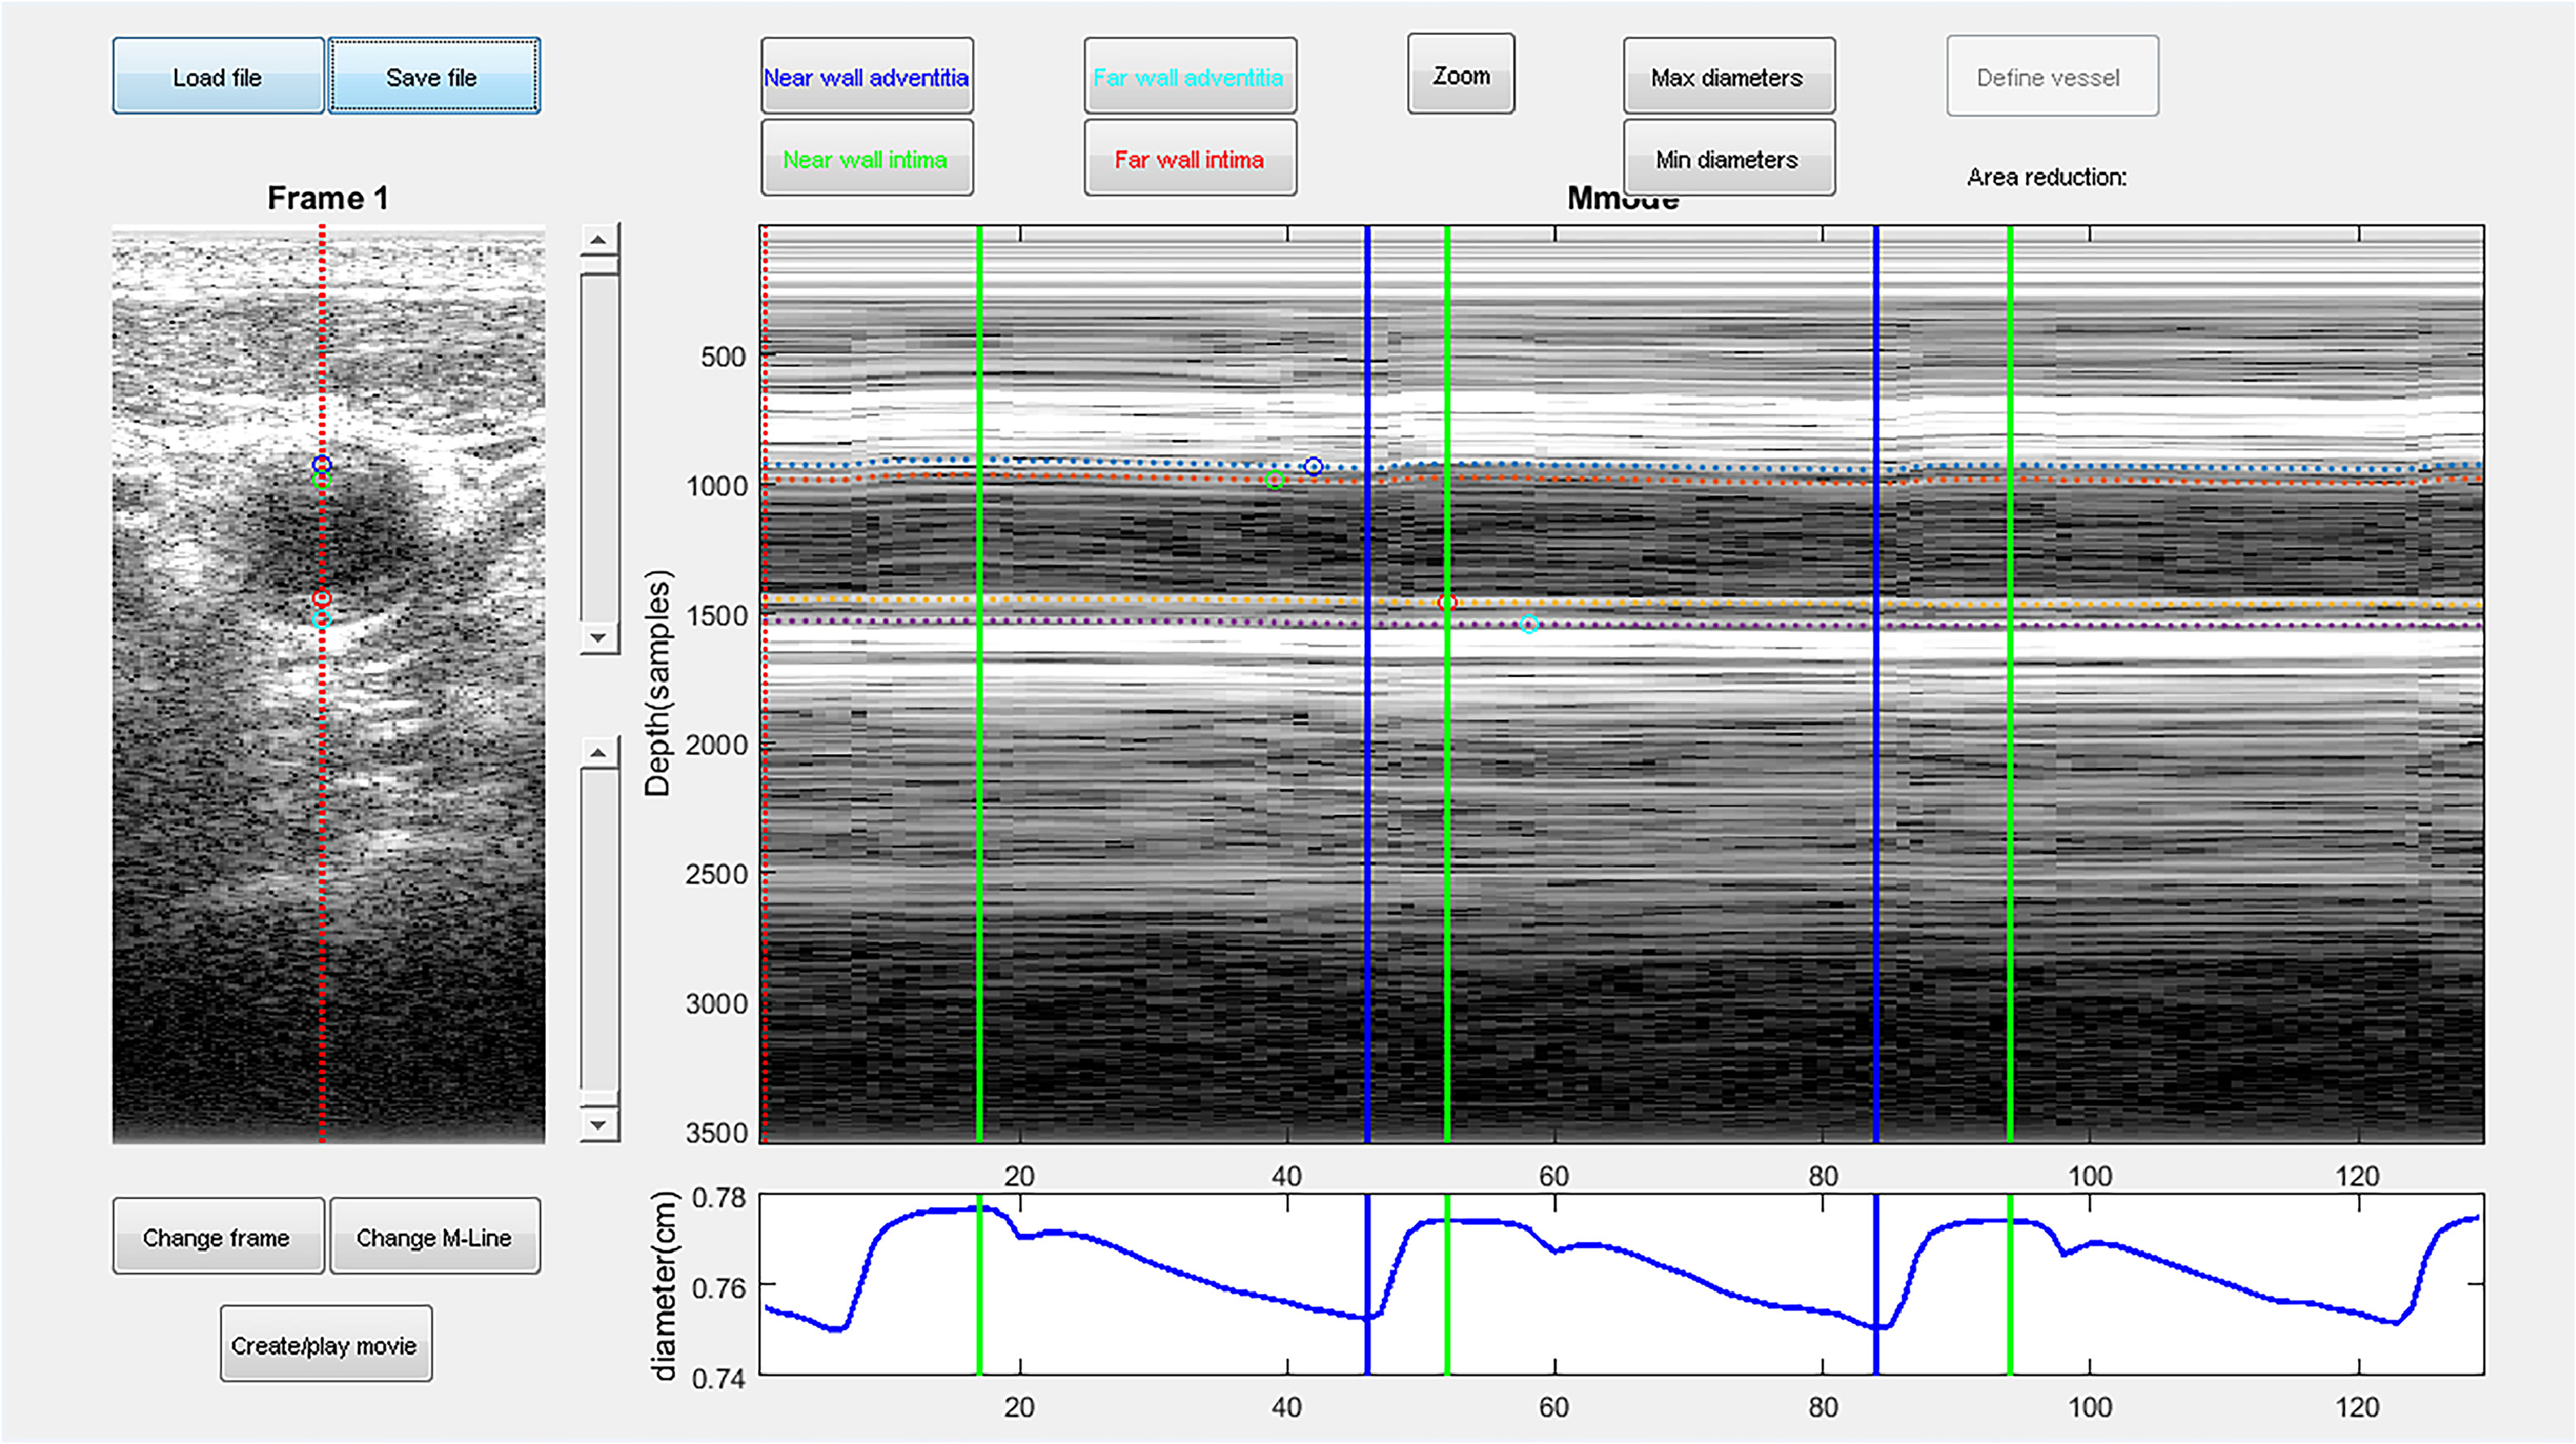Click lower slider's down arrow

tap(599, 1125)
